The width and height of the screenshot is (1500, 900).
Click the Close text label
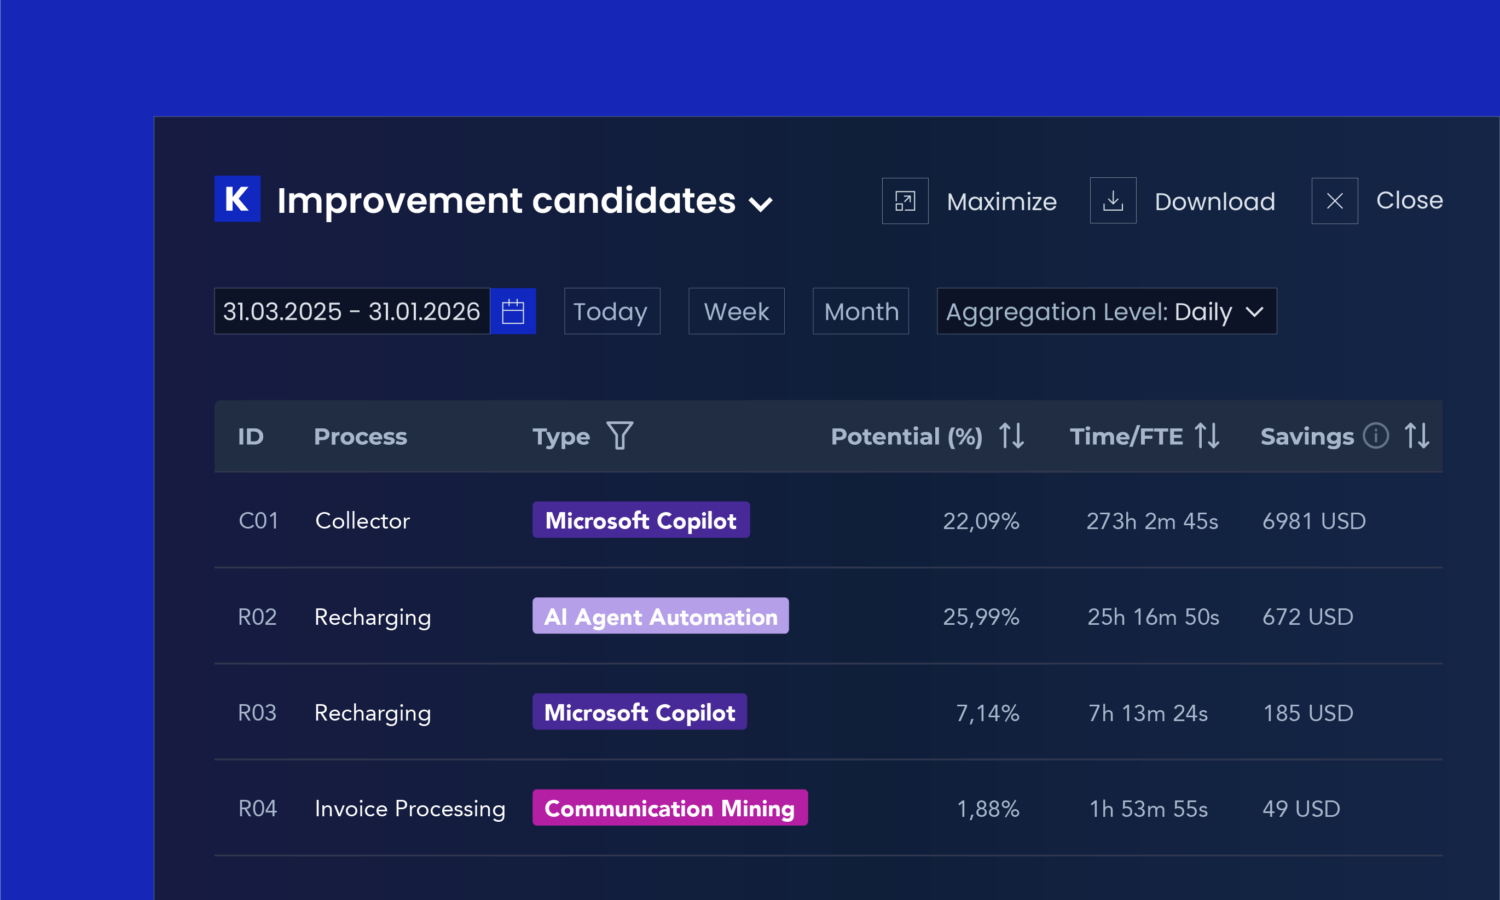pos(1410,200)
